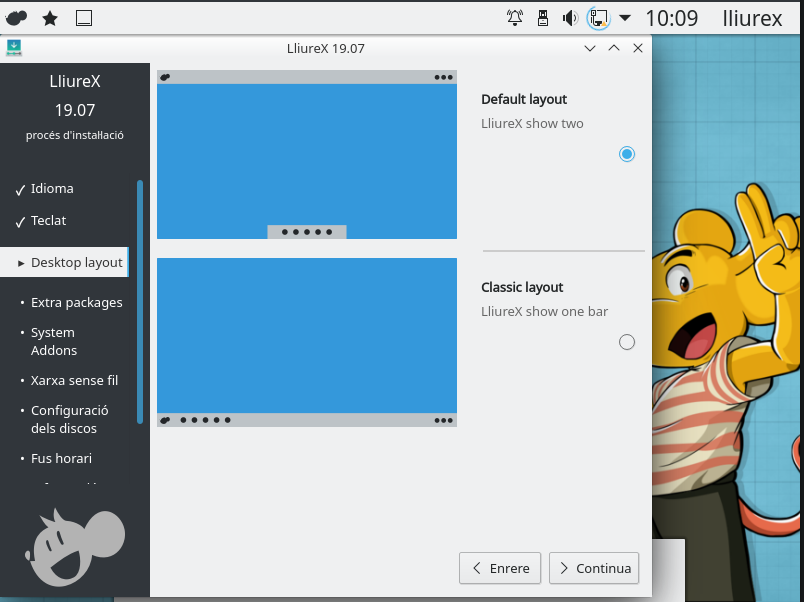Click the star favorites icon in panel

click(50, 18)
